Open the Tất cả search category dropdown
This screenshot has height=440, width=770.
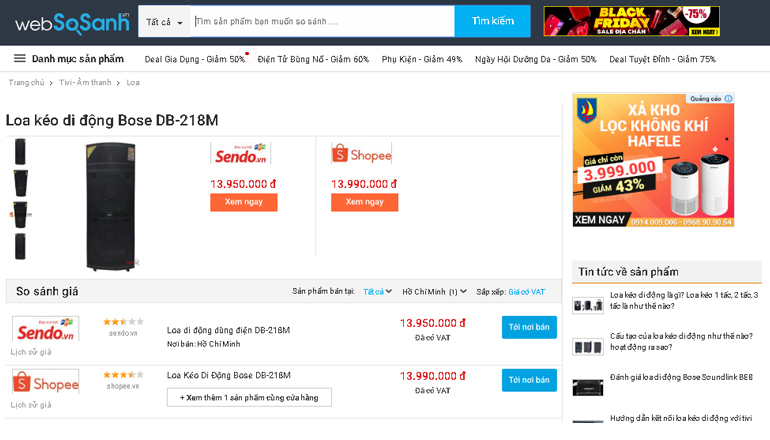pyautogui.click(x=165, y=22)
